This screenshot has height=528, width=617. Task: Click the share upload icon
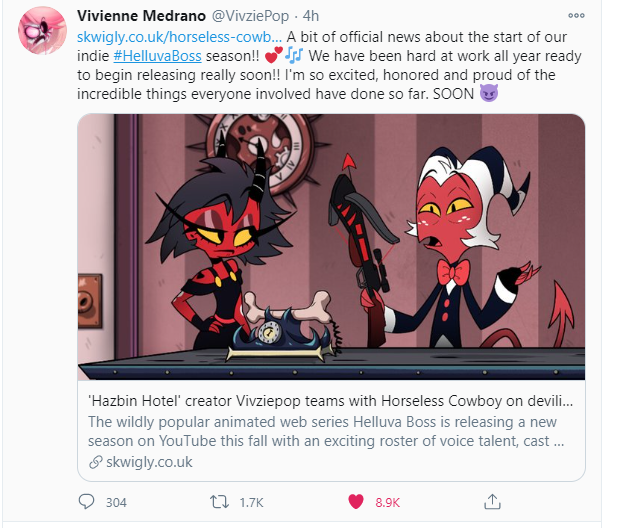click(x=492, y=502)
